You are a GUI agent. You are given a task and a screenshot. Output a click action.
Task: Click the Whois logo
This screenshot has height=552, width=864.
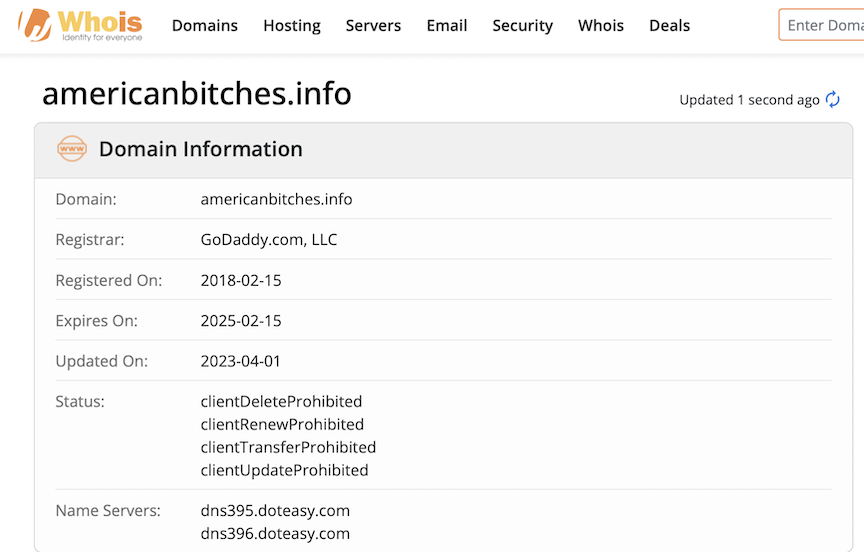[81, 25]
